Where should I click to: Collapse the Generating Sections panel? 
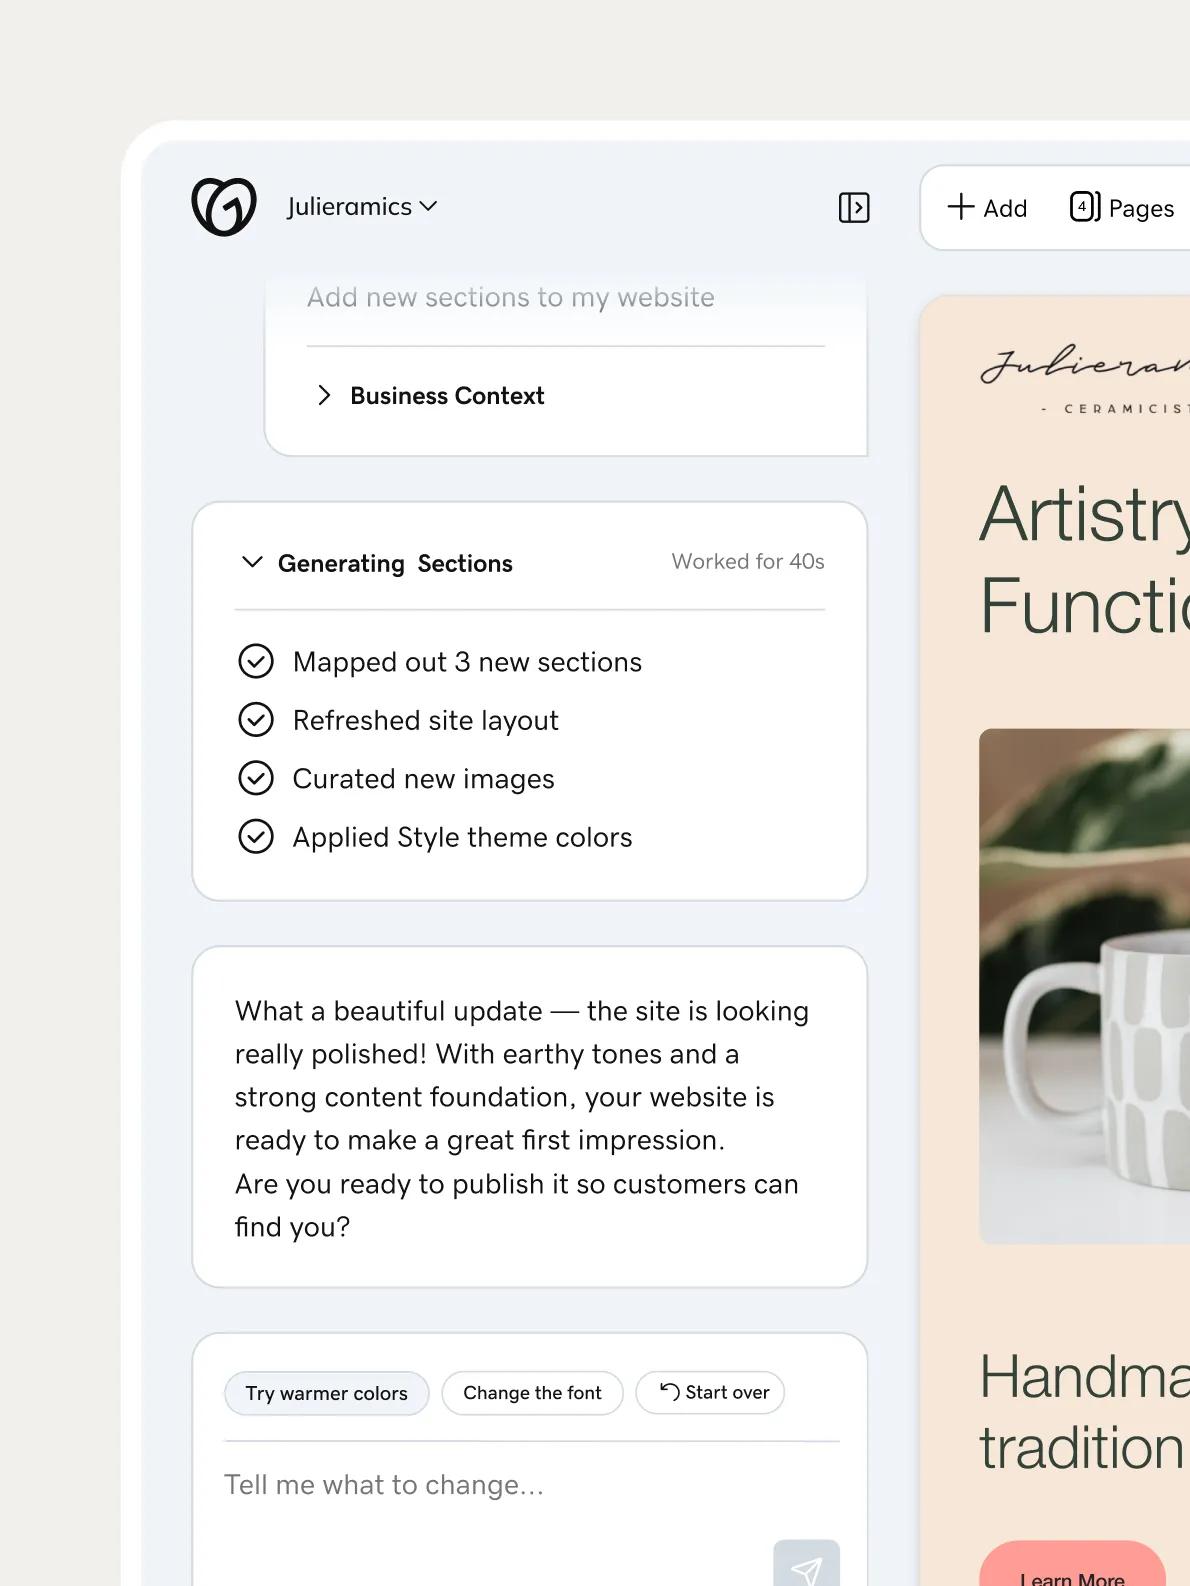(x=252, y=562)
